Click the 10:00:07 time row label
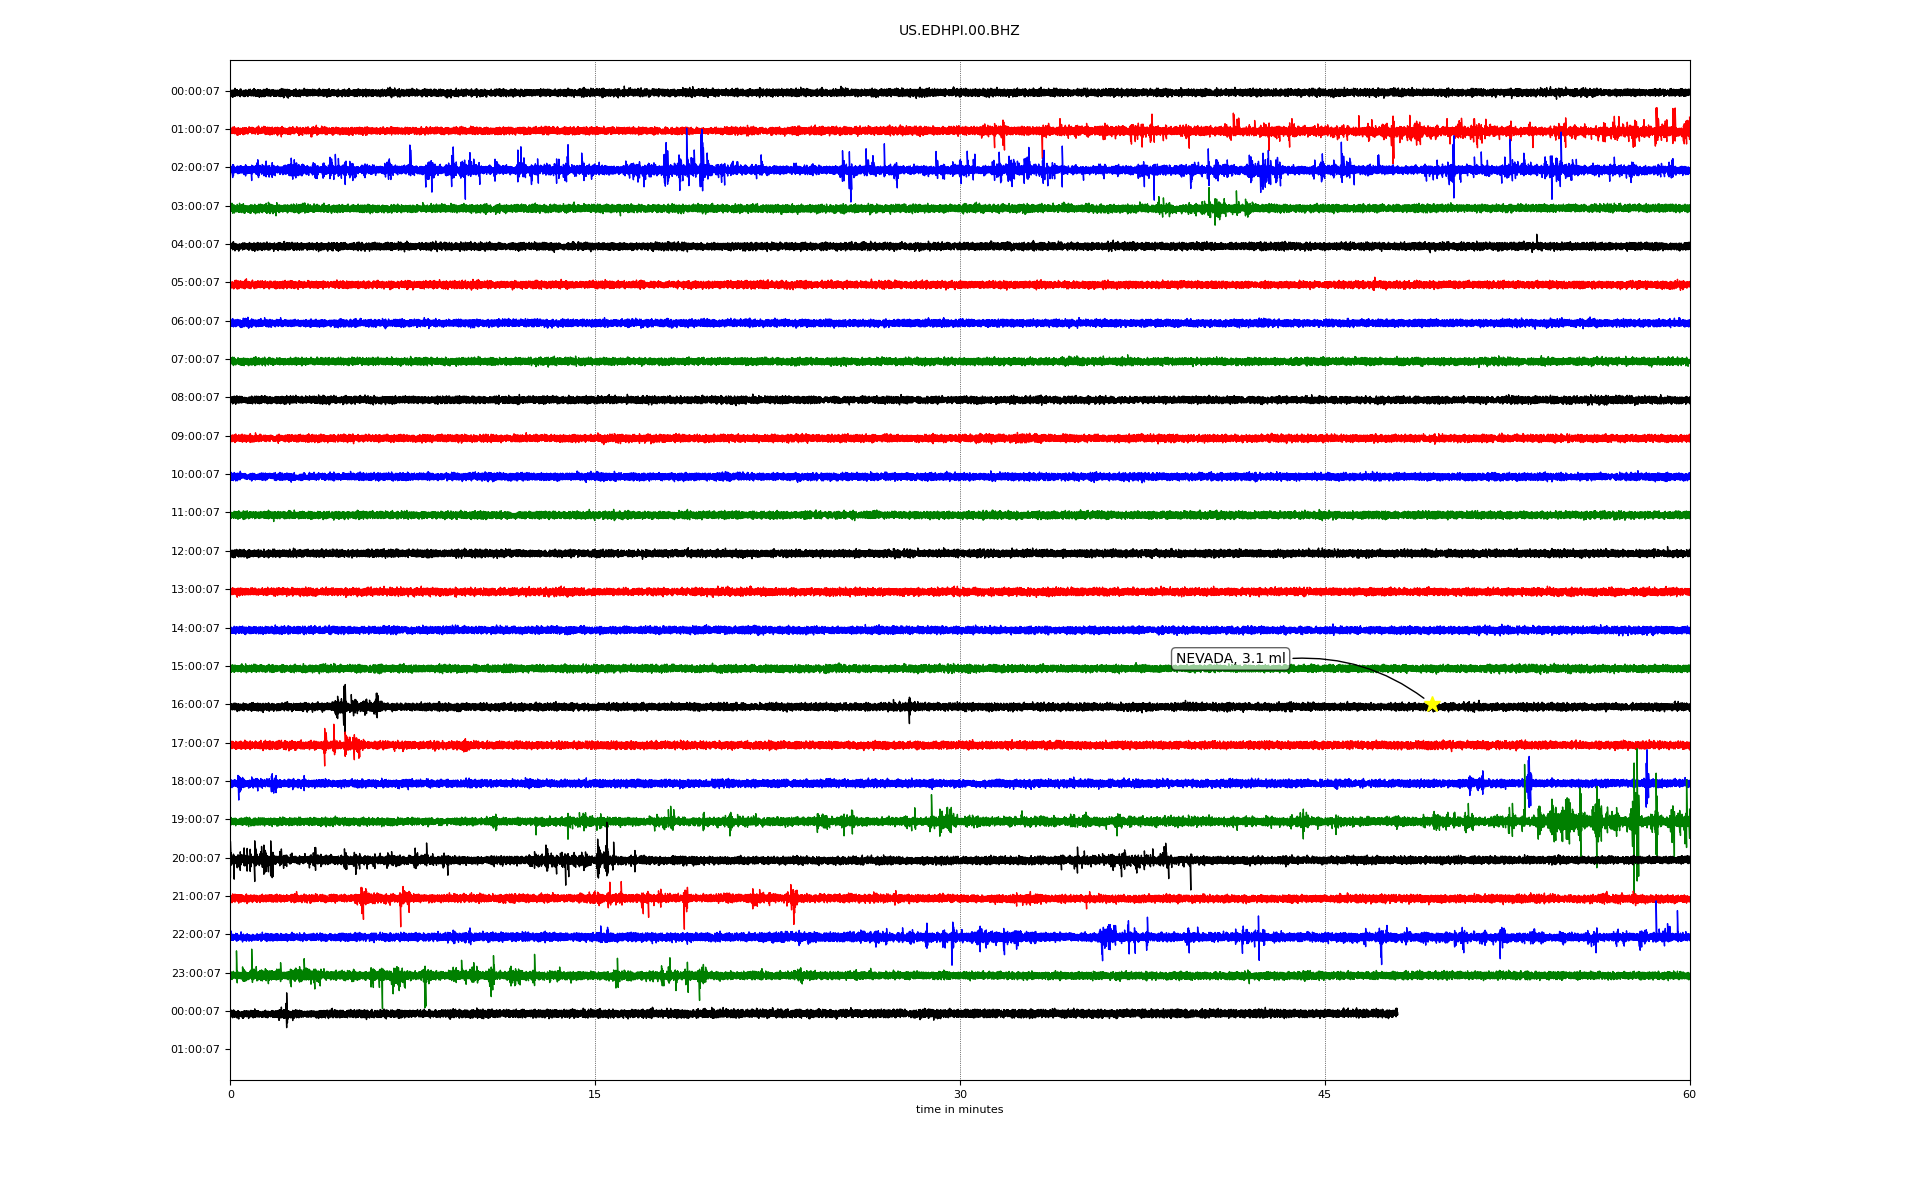The width and height of the screenshot is (1920, 1200). [x=195, y=475]
